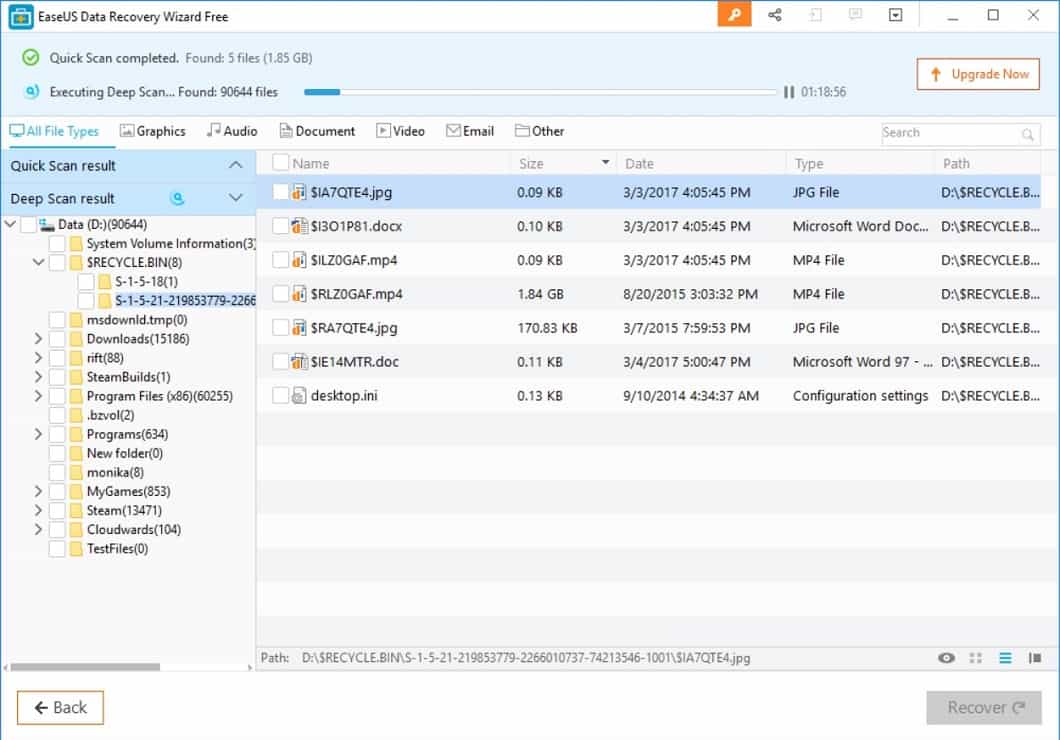The height and width of the screenshot is (740, 1060).
Task: Check the TestFiles(0) folder checkbox
Action: [x=57, y=549]
